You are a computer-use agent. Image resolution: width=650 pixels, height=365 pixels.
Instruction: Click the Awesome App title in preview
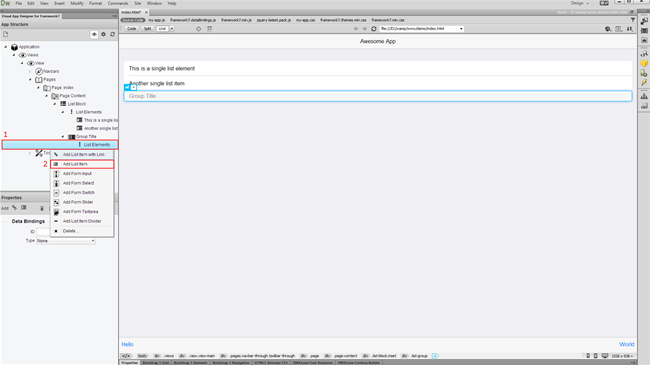pos(378,41)
